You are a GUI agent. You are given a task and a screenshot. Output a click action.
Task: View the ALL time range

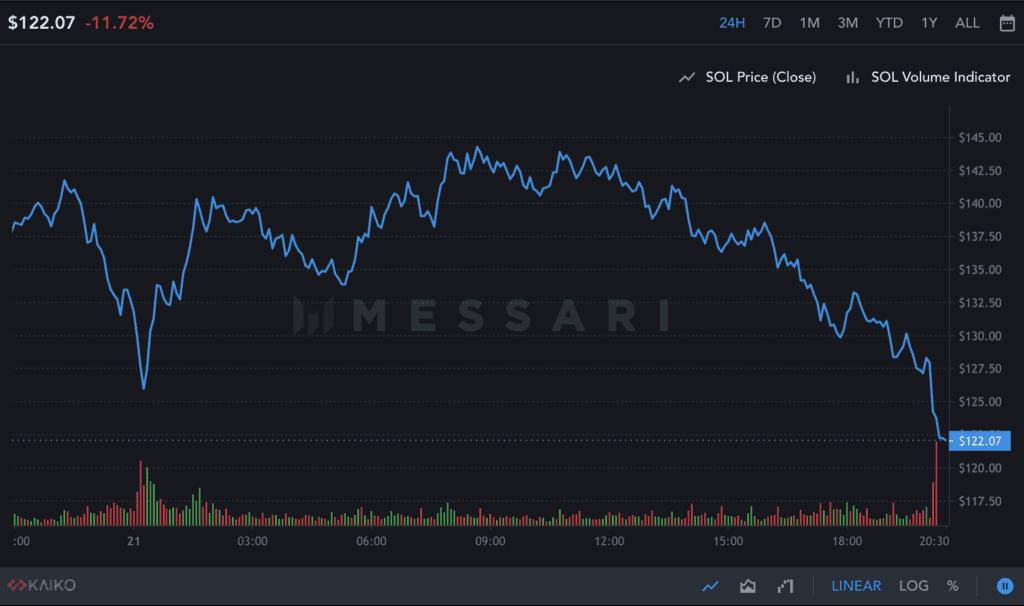coord(967,23)
